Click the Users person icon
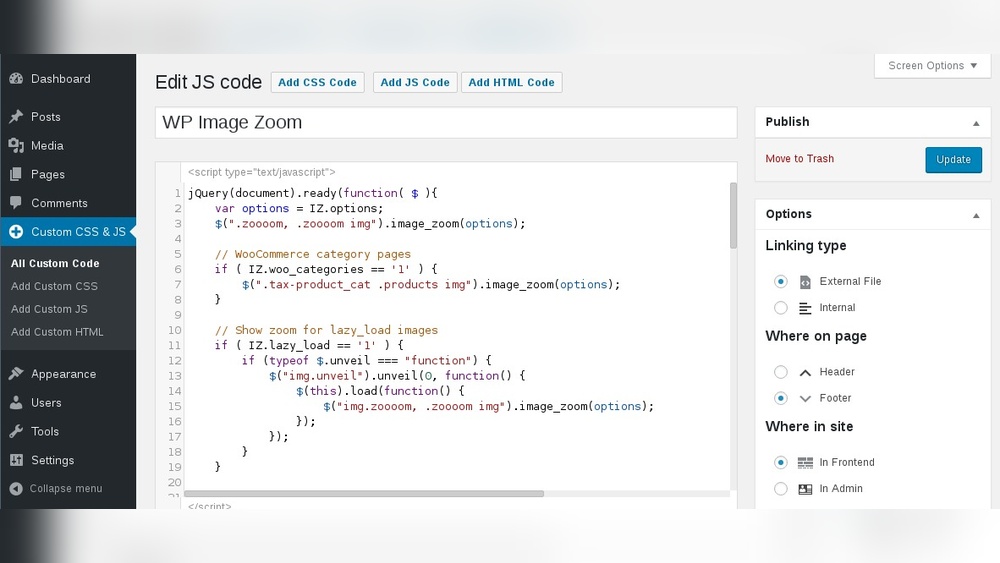The height and width of the screenshot is (563, 1000). point(16,402)
